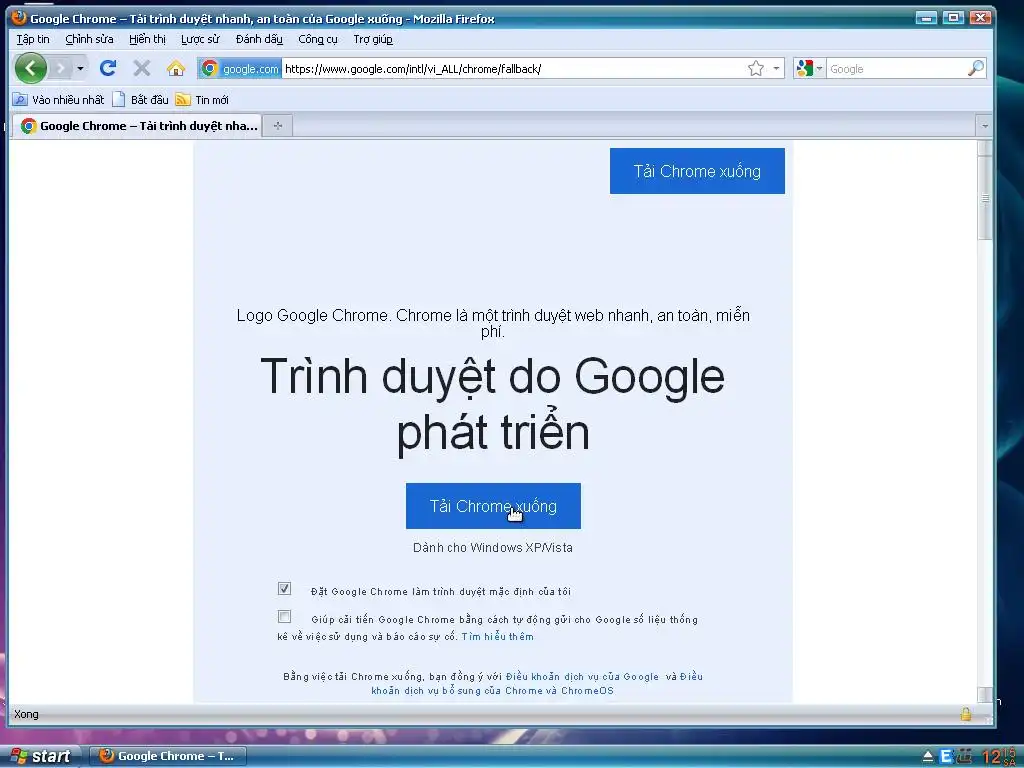The height and width of the screenshot is (768, 1024).
Task: Enable sending usage statistics checkbox
Action: click(x=284, y=616)
